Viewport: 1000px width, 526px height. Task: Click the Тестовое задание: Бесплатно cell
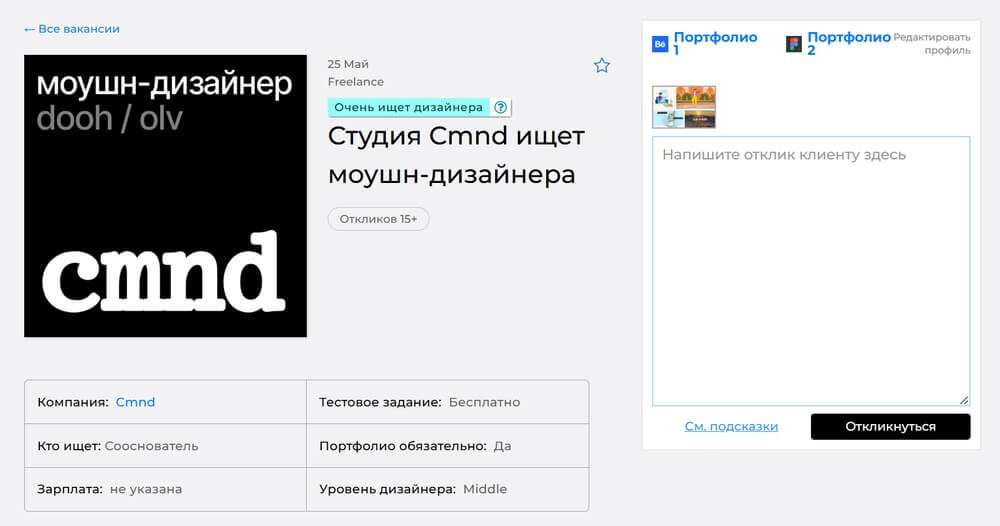pyautogui.click(x=448, y=402)
